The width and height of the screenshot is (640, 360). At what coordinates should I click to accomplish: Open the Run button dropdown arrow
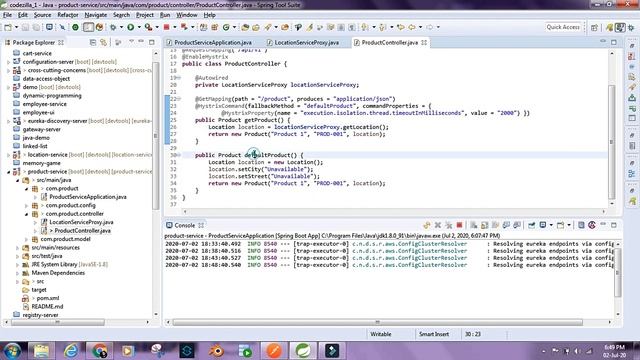139,27
